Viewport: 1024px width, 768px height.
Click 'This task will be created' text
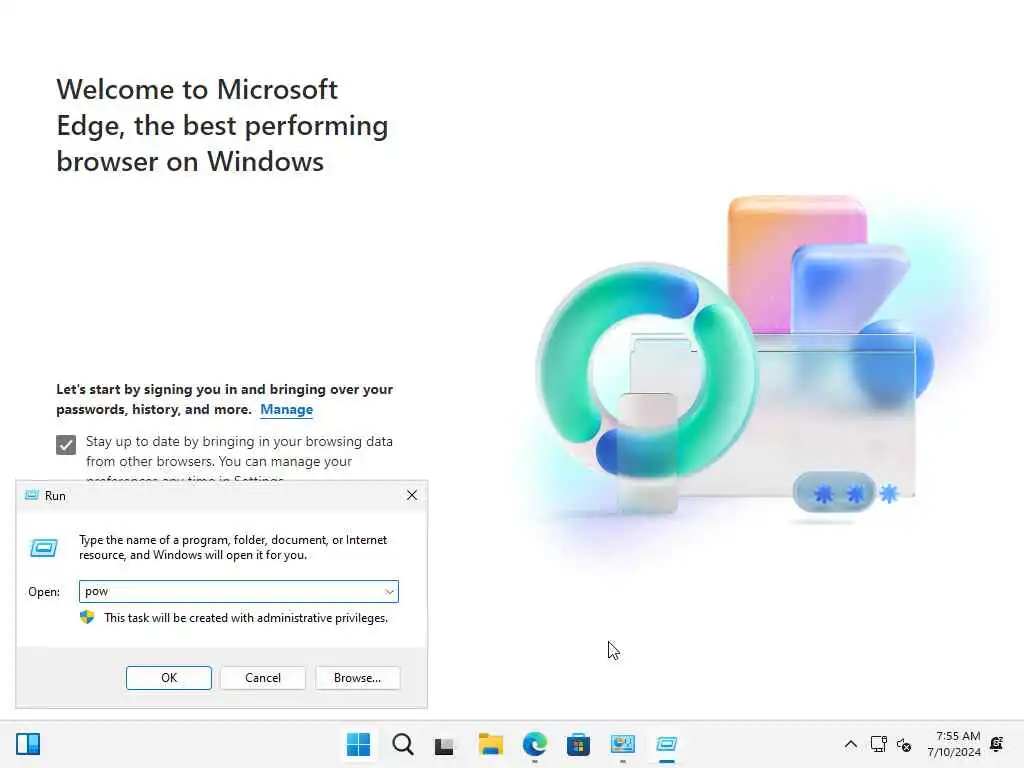[246, 618]
